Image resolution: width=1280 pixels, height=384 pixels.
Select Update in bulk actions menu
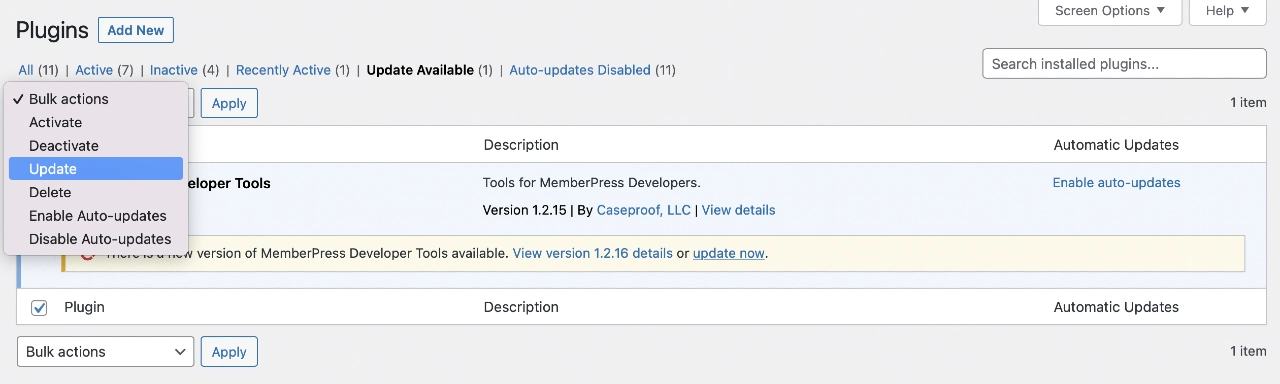click(x=96, y=169)
